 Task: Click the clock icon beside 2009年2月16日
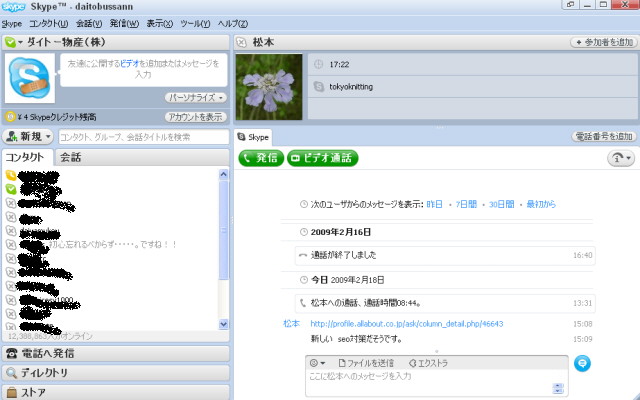[304, 232]
